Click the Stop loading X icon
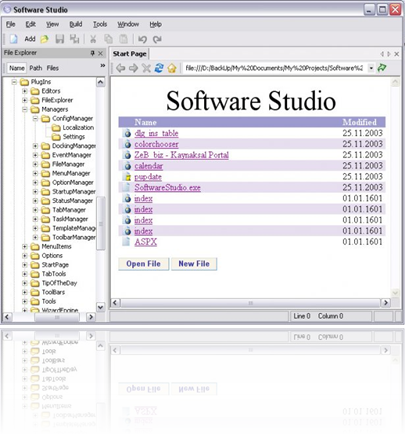 point(146,68)
